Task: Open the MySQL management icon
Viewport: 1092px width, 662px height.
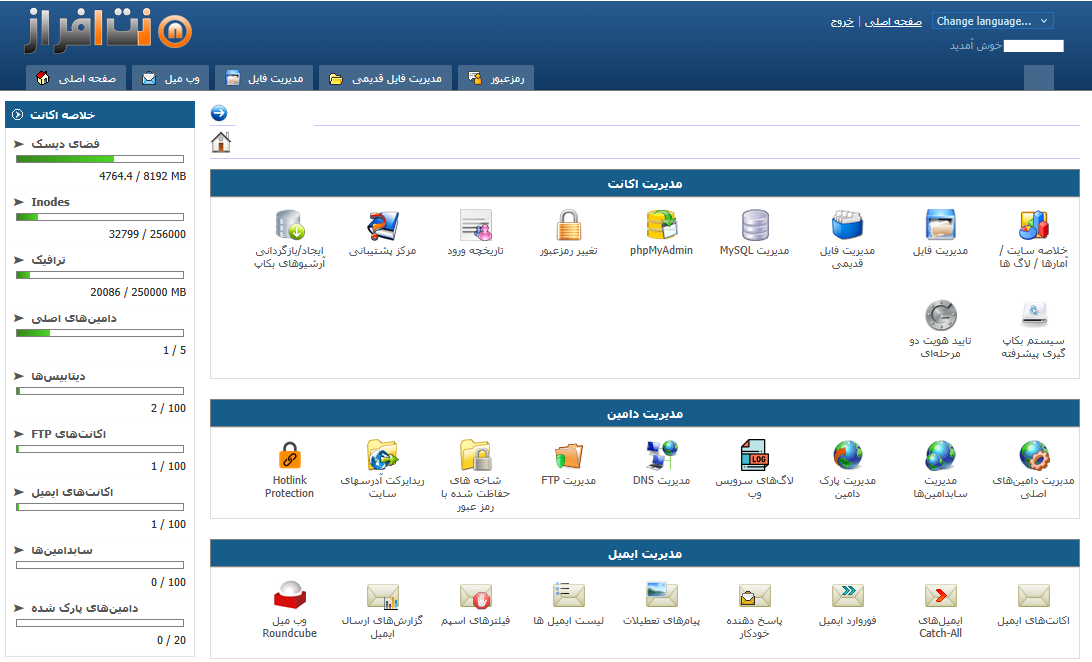Action: coord(754,226)
